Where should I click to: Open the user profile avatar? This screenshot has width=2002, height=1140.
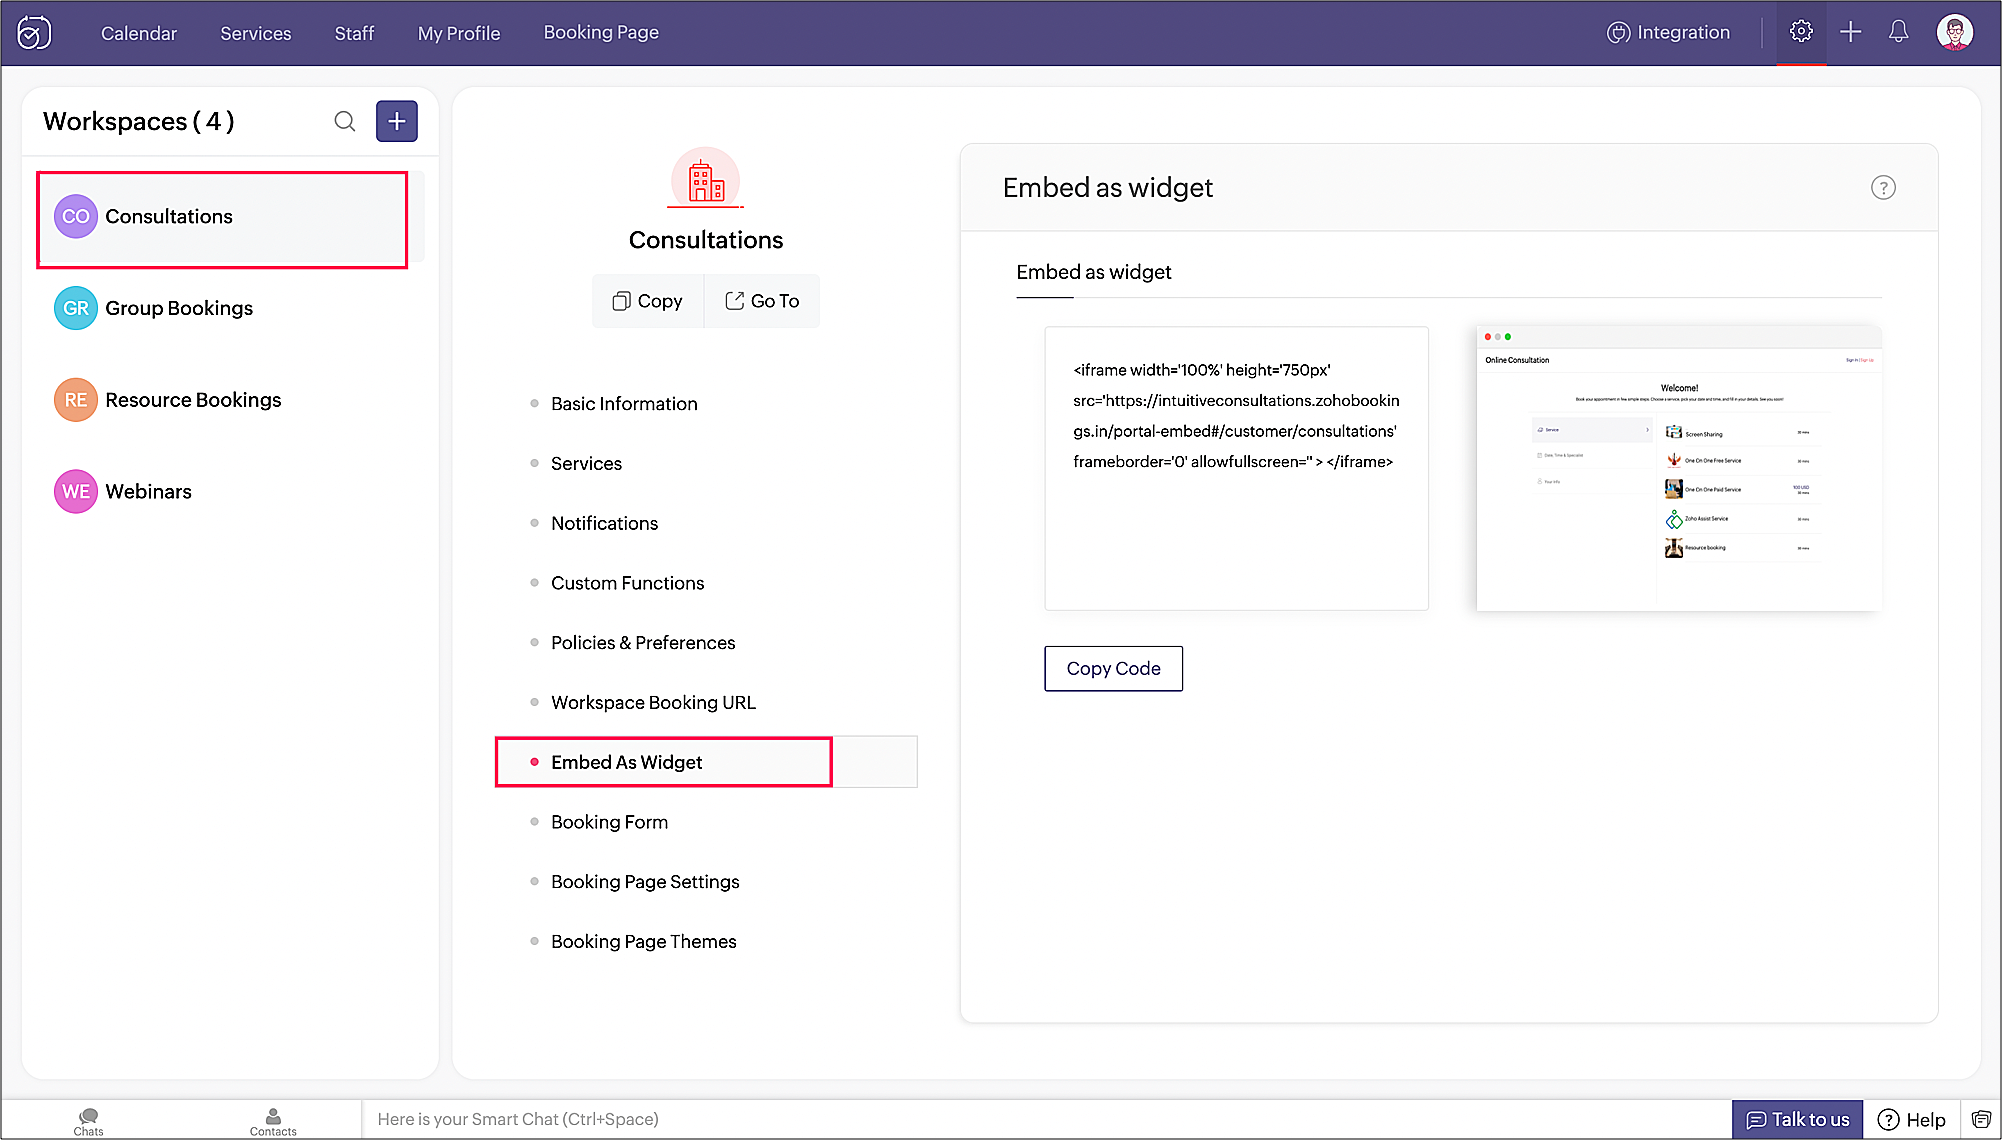tap(1954, 32)
